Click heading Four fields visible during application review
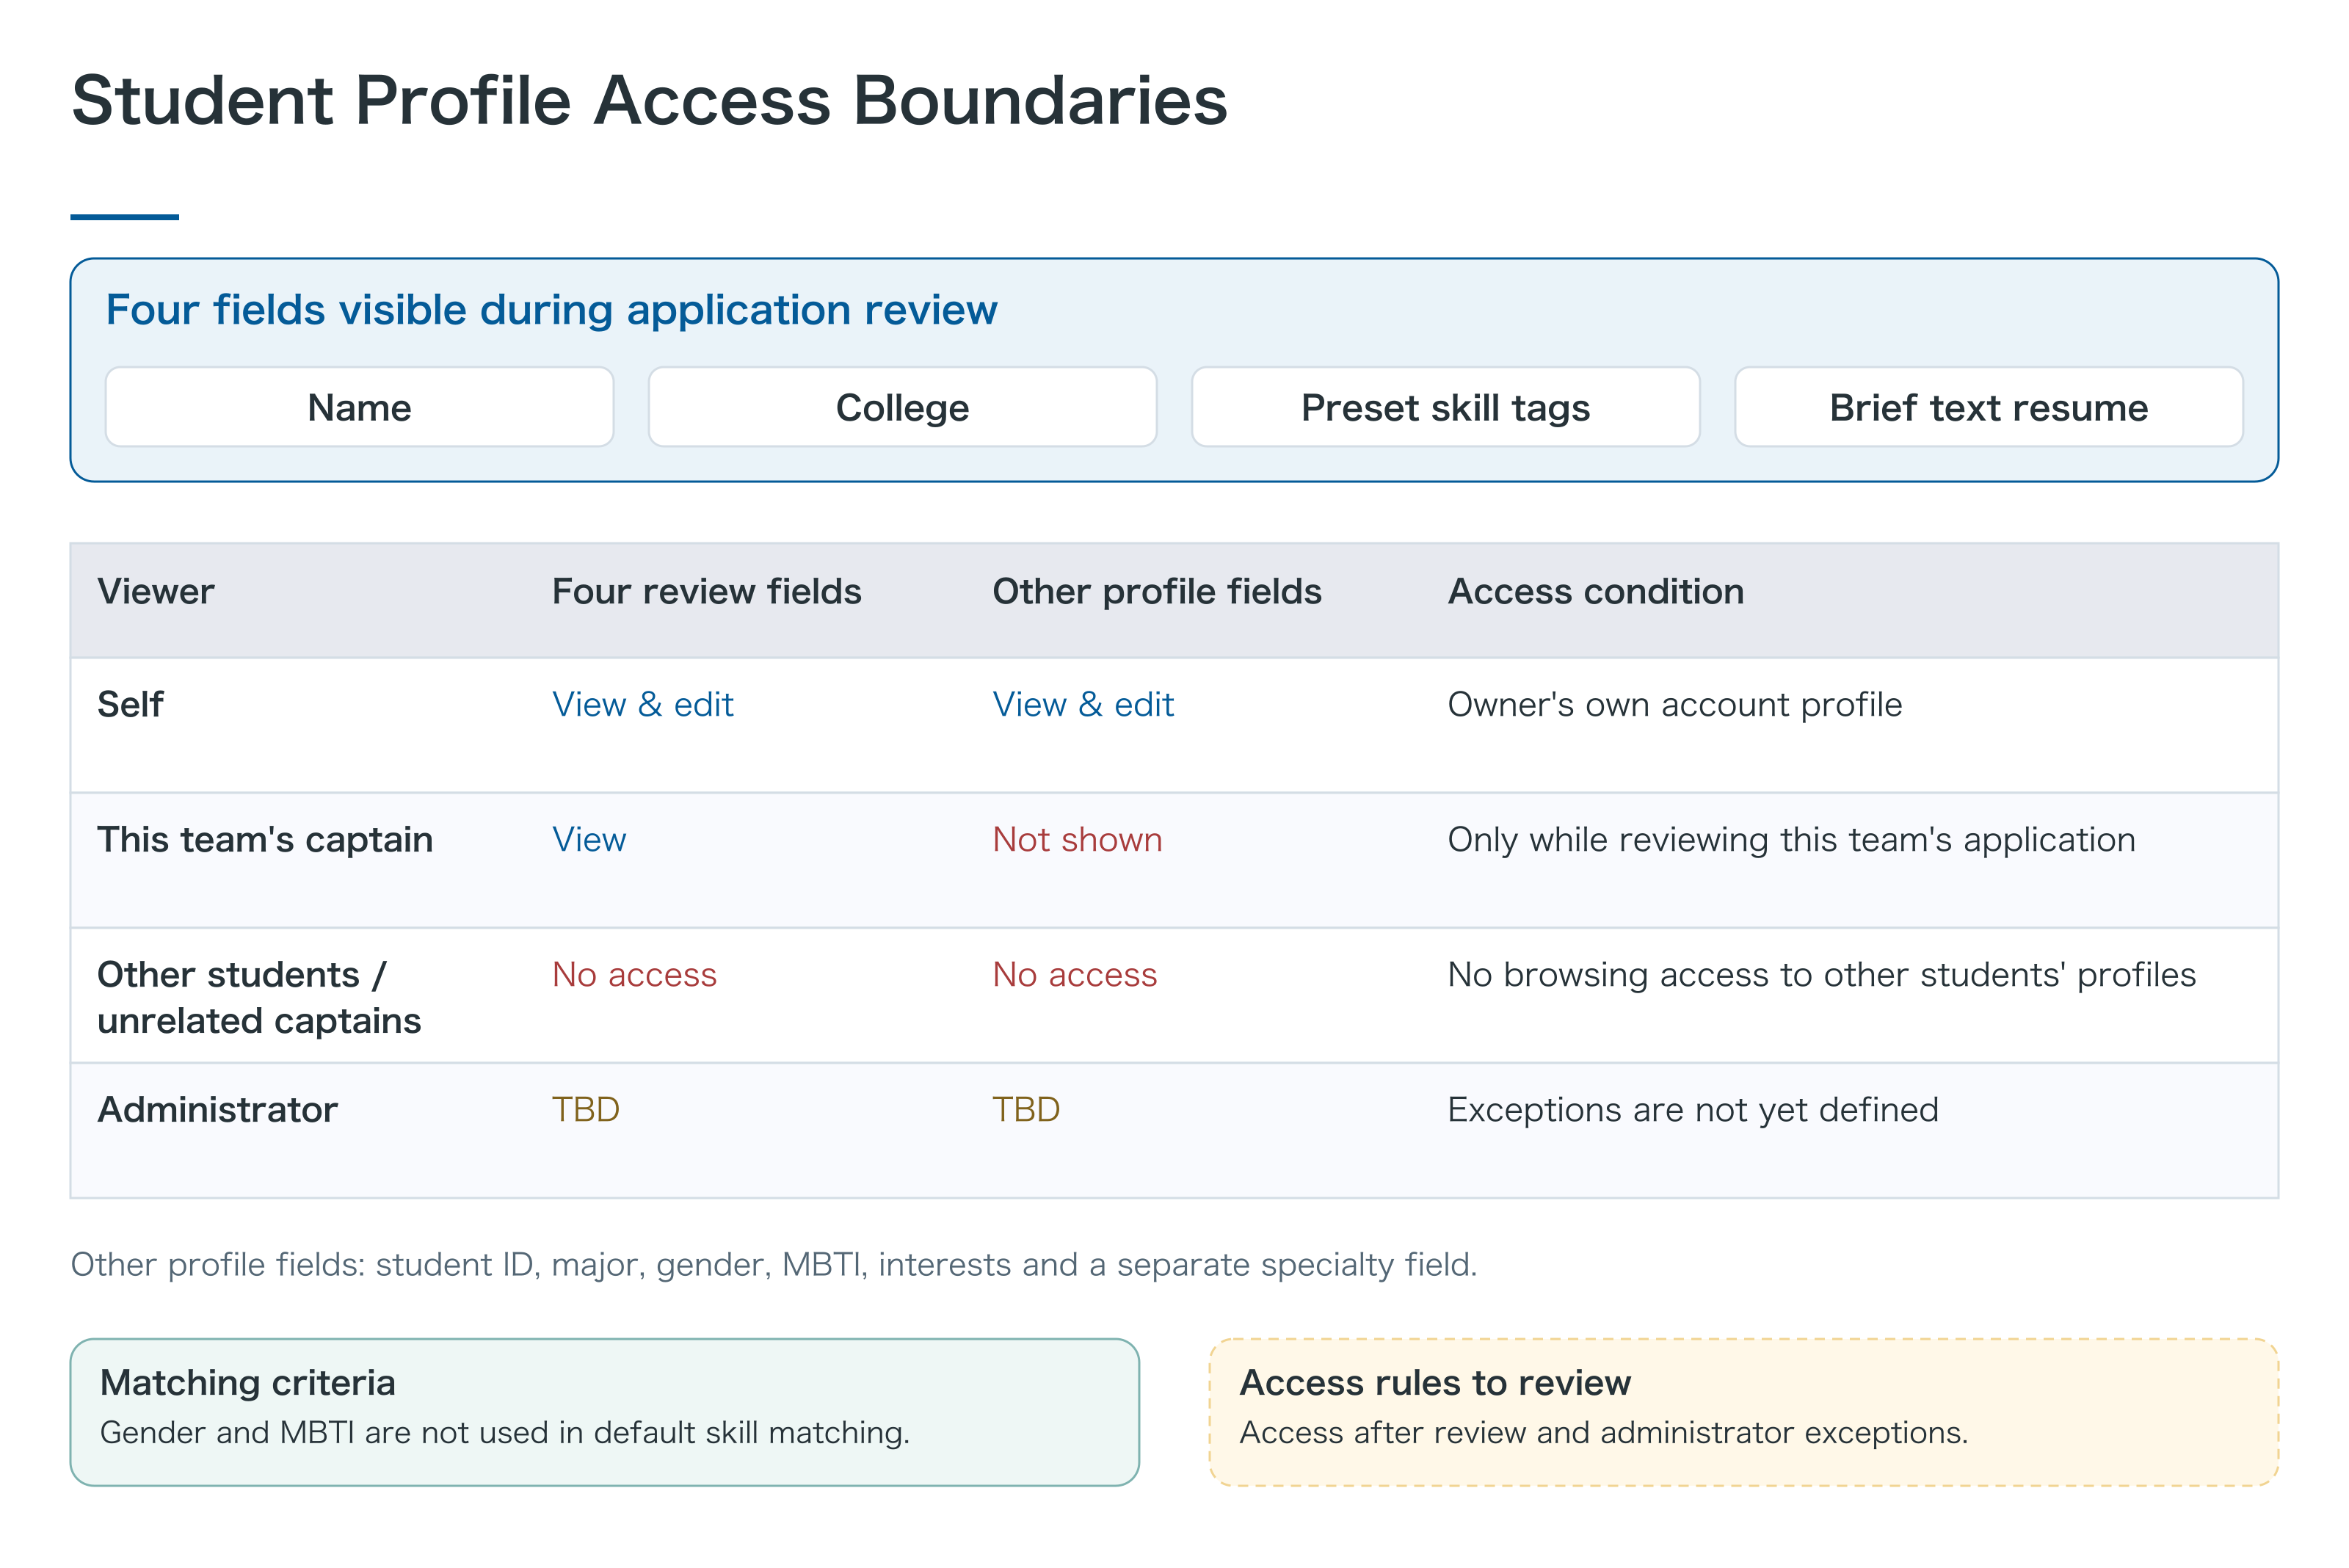 [551, 310]
